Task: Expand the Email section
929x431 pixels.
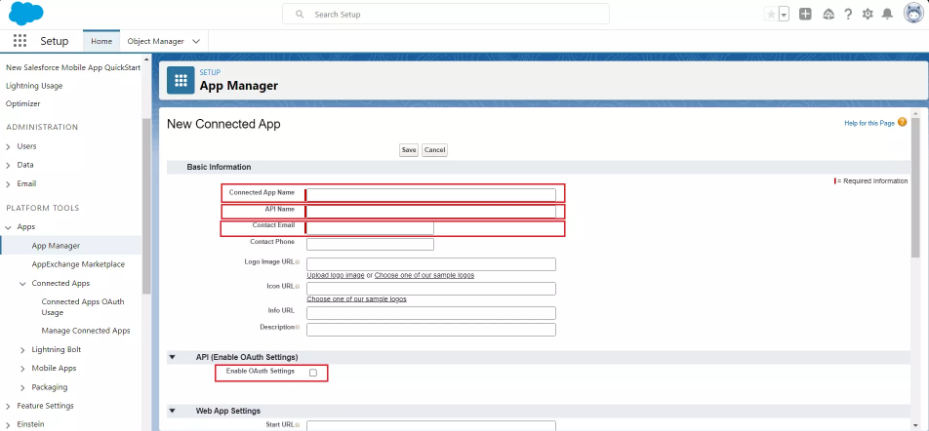Action: pos(8,184)
